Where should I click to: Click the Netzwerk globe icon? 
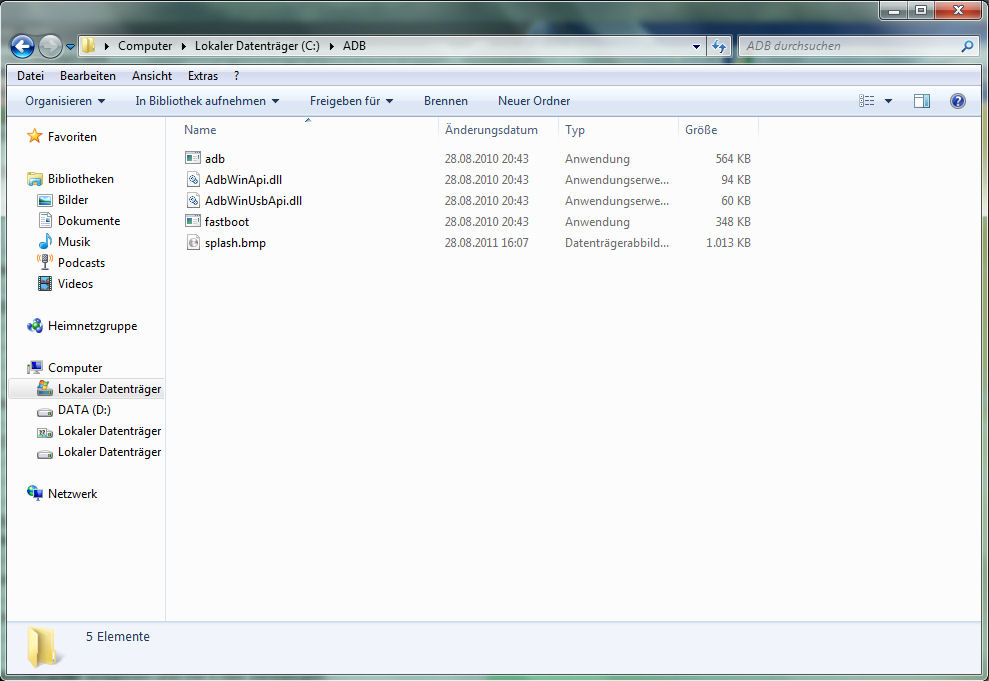(35, 493)
